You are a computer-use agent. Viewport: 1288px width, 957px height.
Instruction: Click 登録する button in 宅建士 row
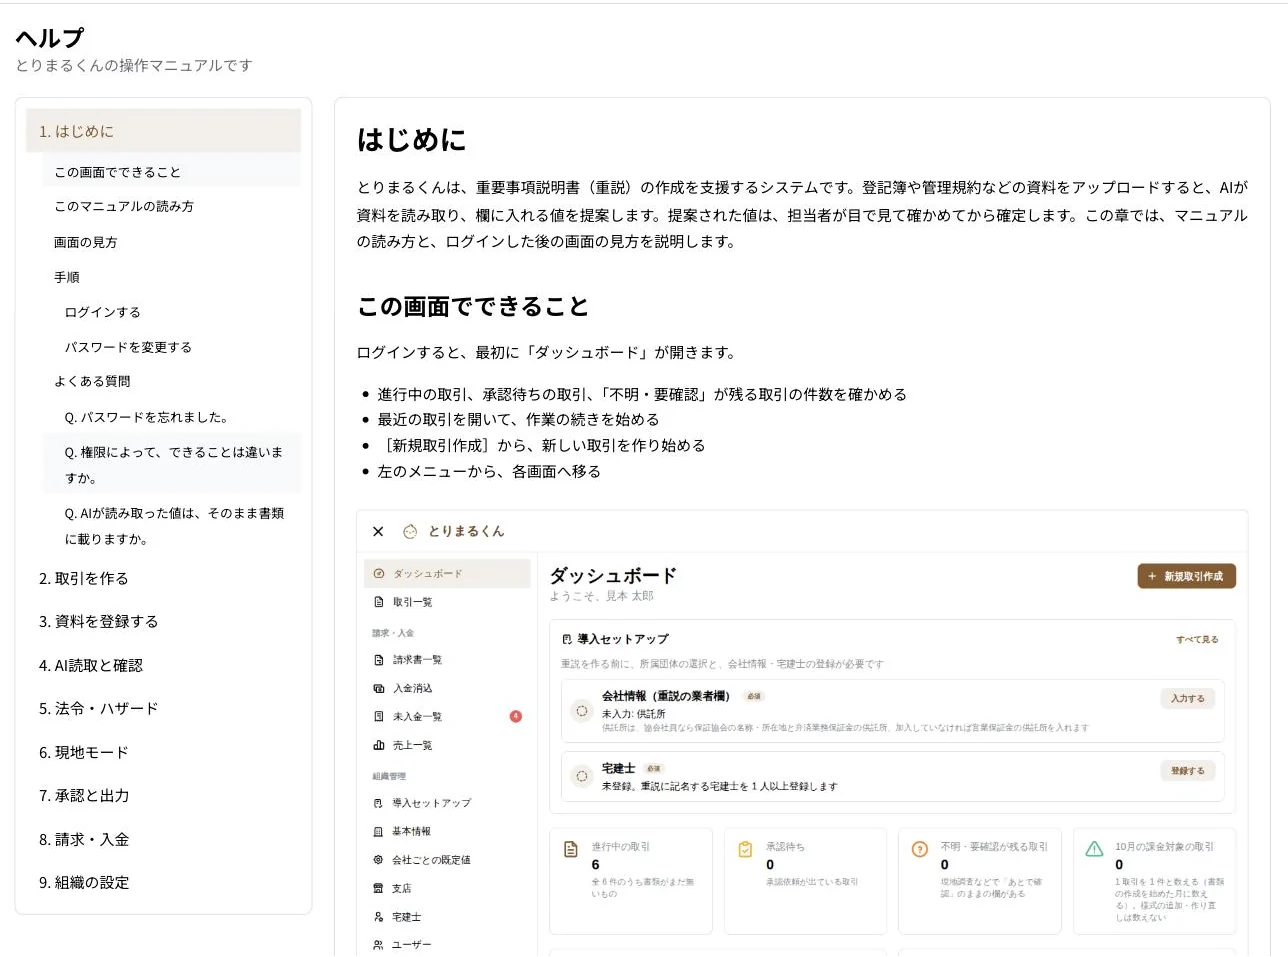(1188, 771)
